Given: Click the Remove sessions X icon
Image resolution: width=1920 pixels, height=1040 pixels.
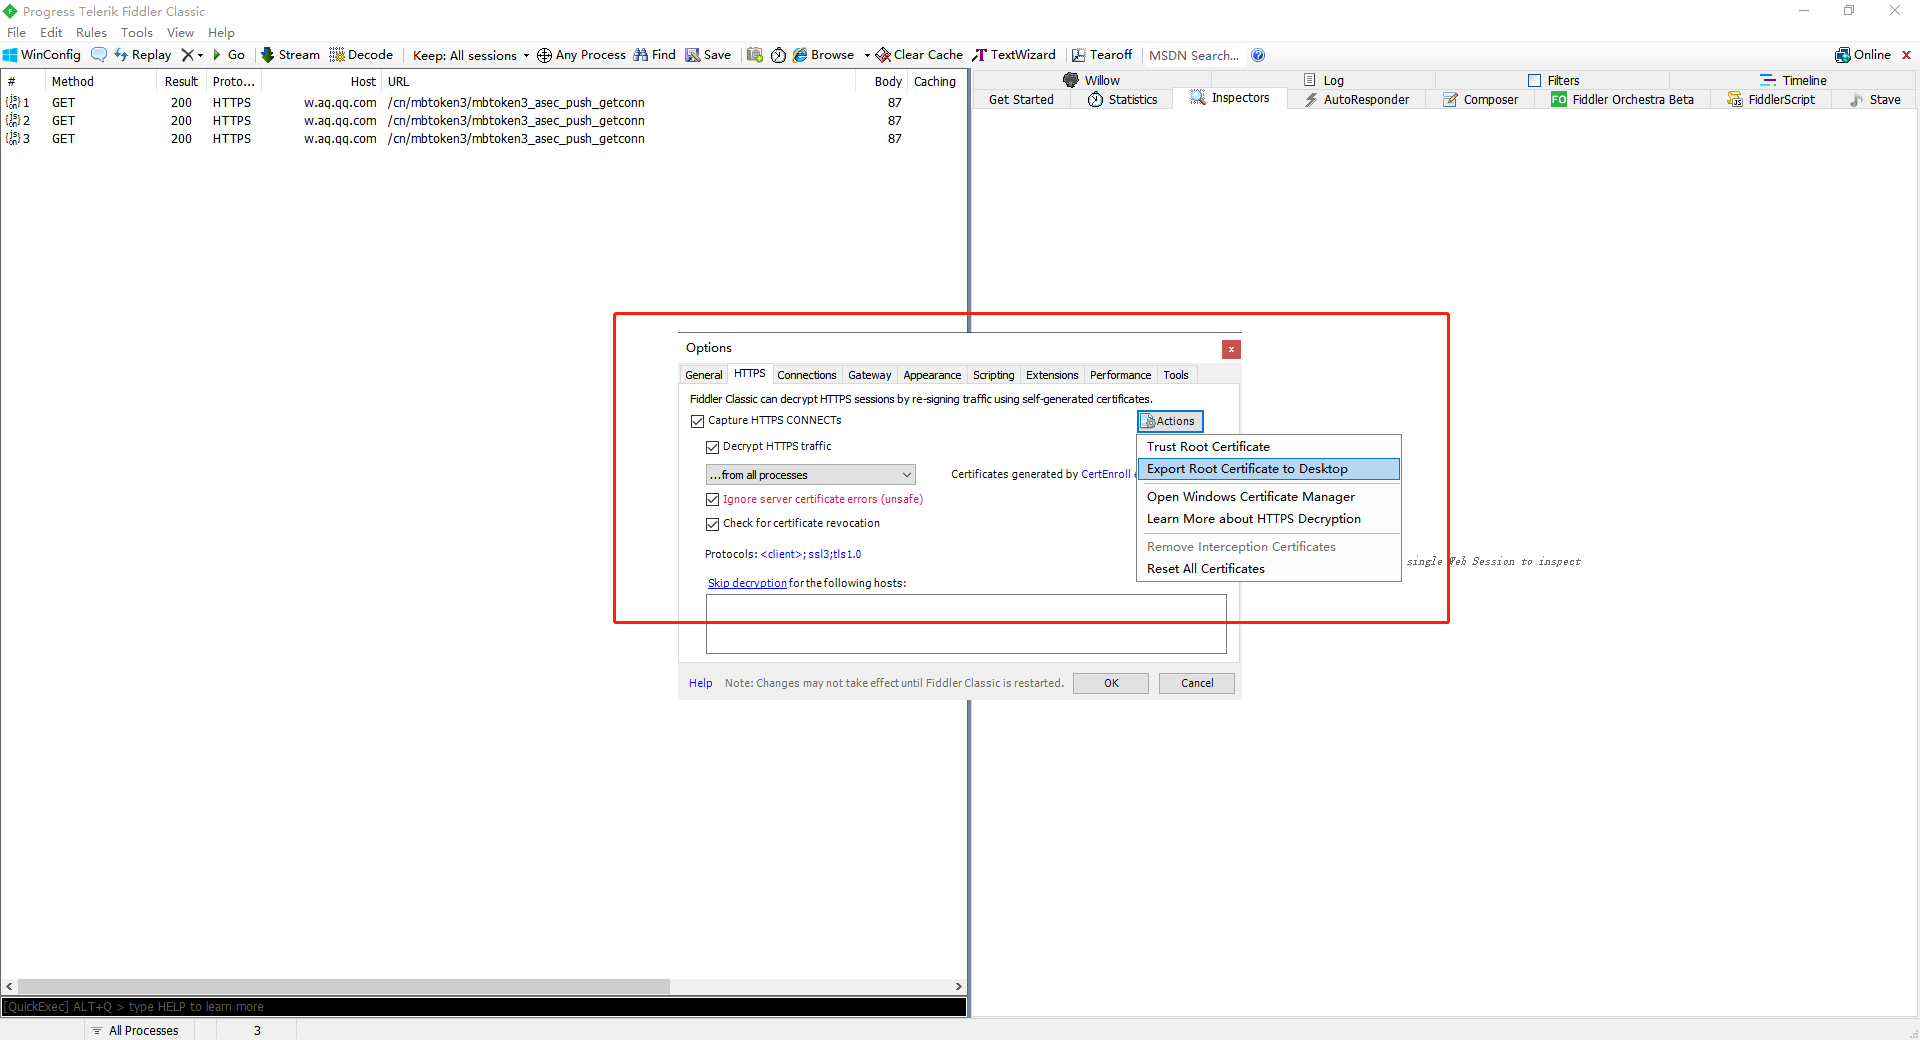Looking at the screenshot, I should 187,55.
